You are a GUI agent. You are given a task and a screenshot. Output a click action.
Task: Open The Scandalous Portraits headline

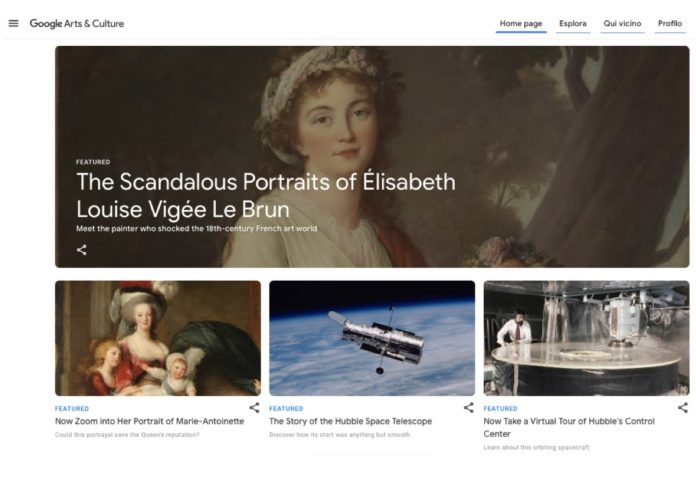coord(266,195)
